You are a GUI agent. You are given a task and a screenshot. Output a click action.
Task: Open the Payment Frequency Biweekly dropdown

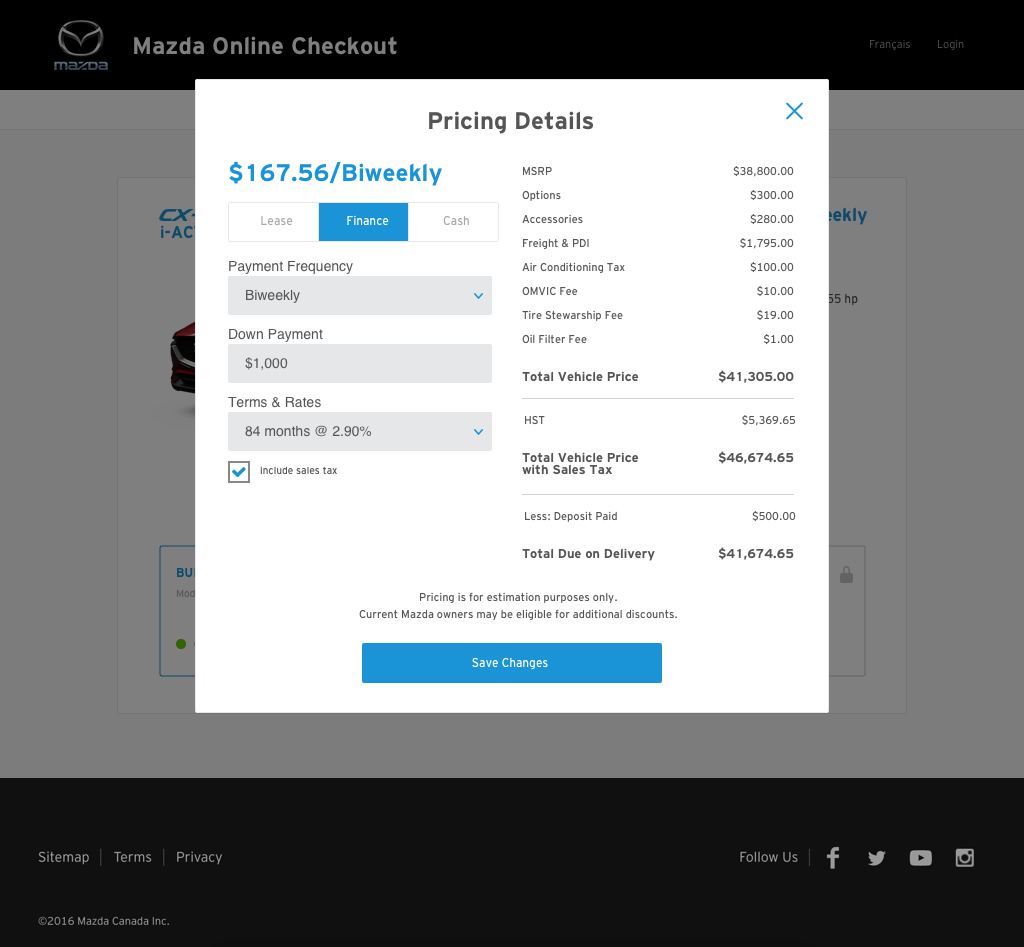pos(360,295)
